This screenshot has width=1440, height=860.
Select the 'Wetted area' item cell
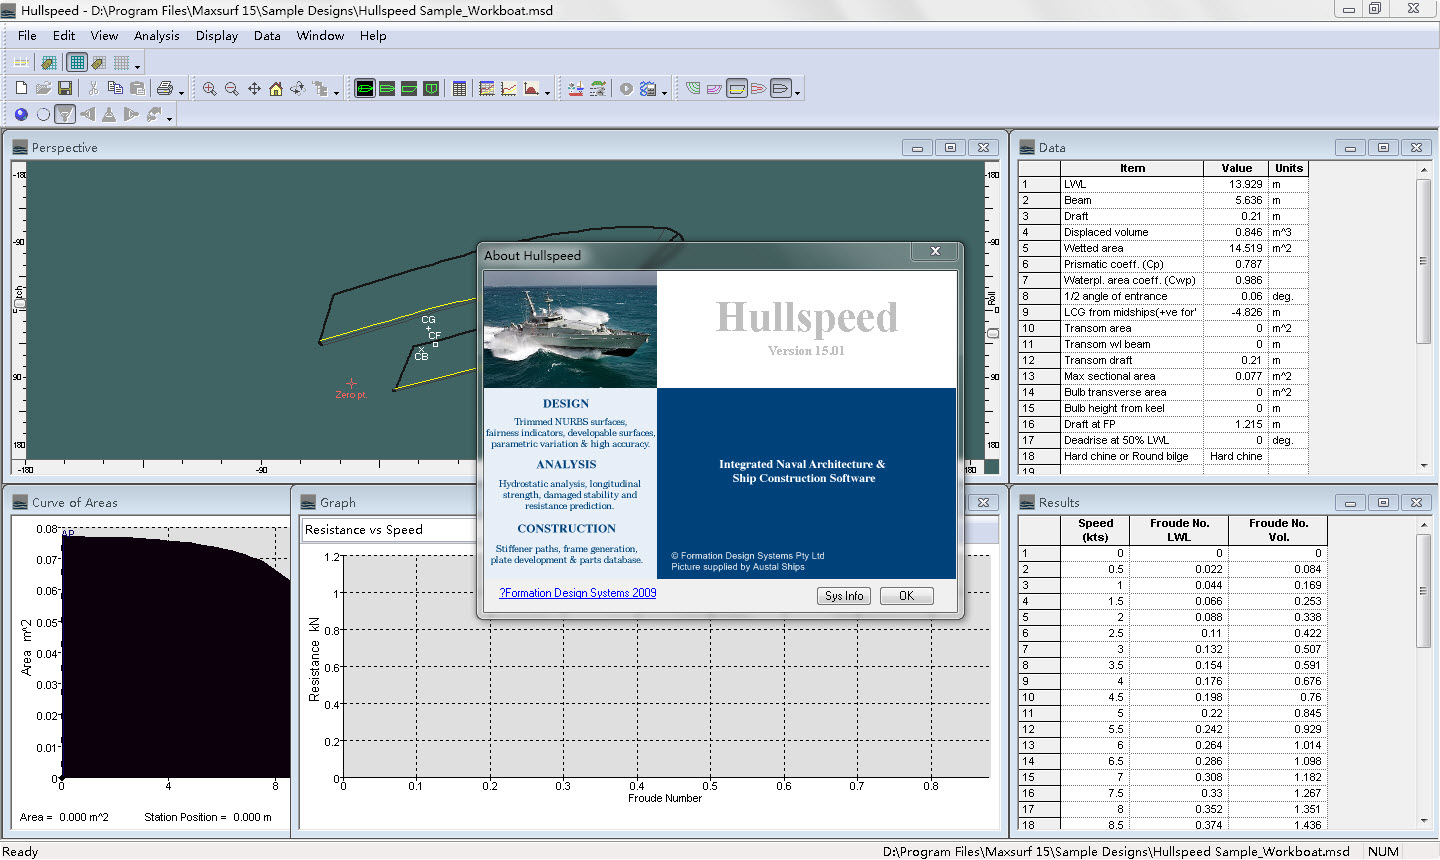pyautogui.click(x=1132, y=248)
